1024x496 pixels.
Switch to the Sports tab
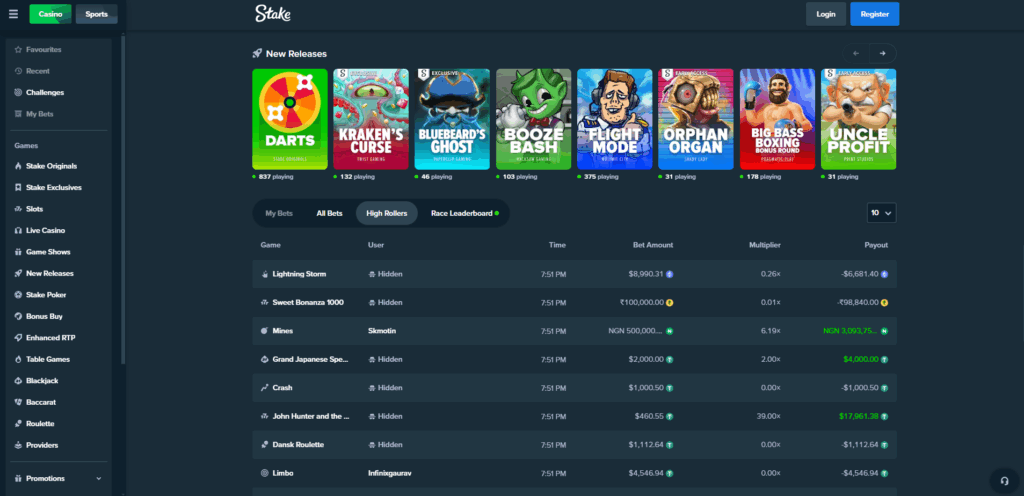coord(97,14)
